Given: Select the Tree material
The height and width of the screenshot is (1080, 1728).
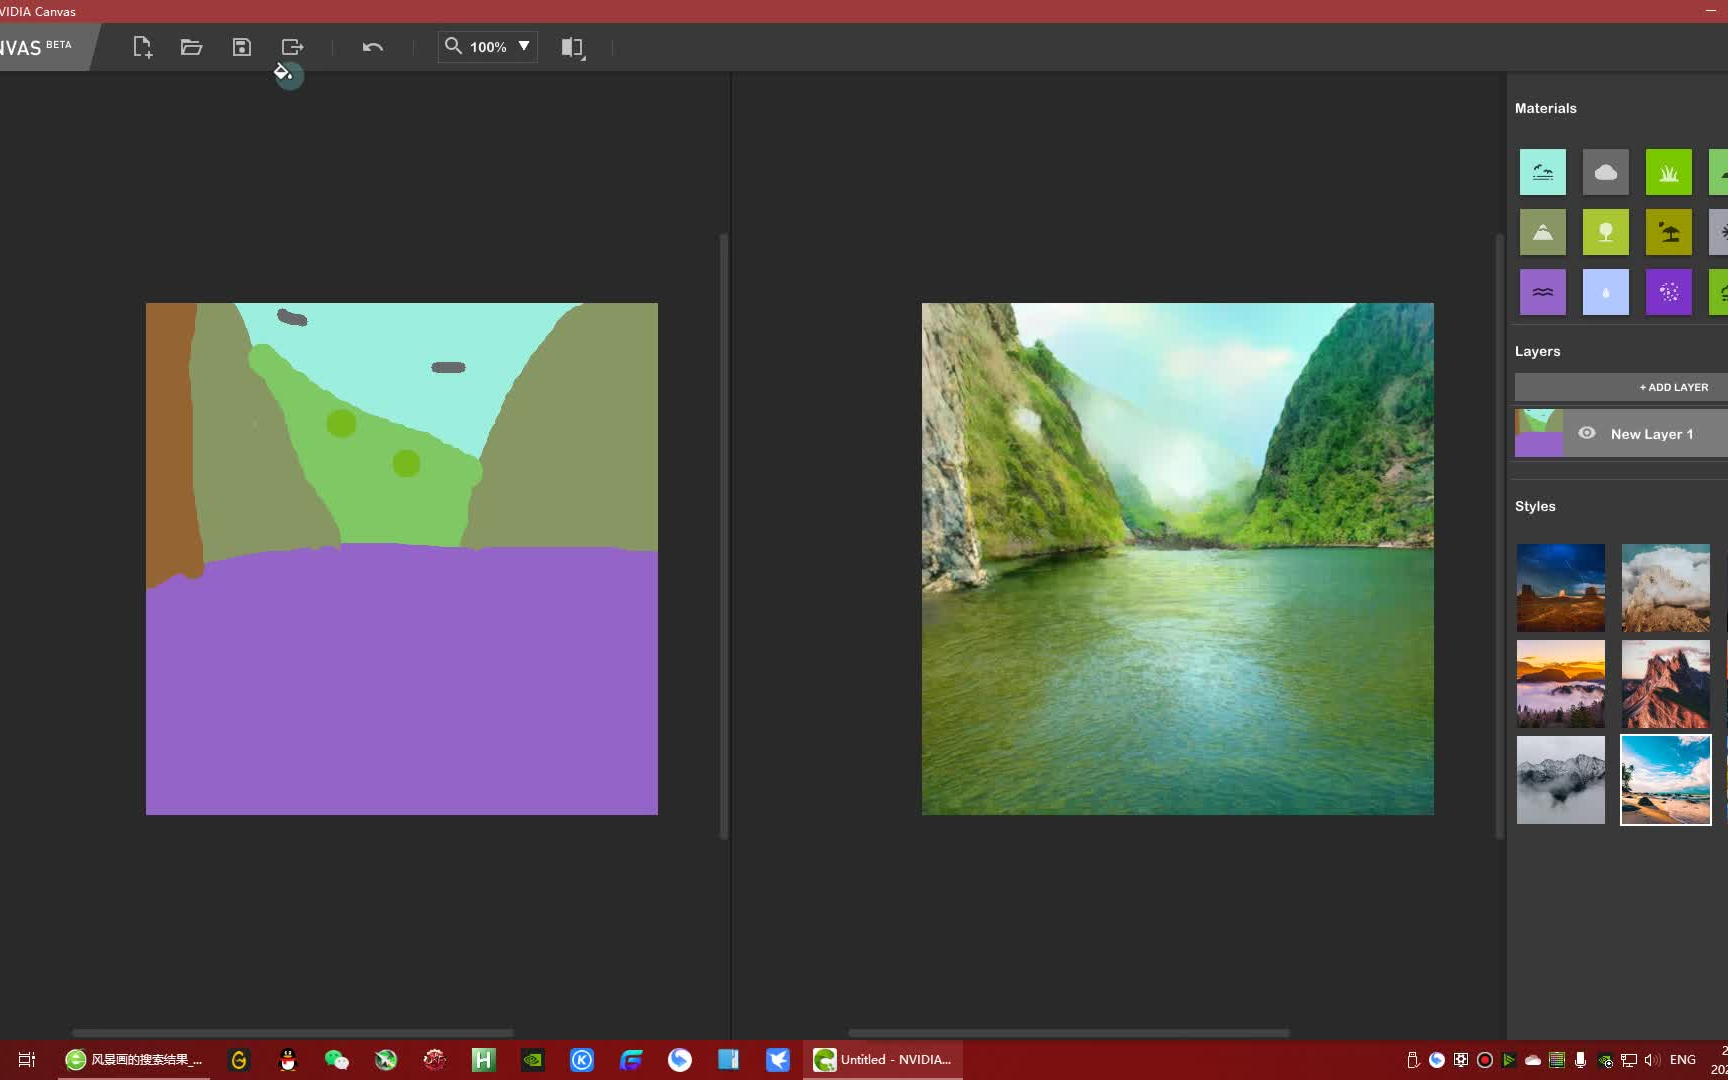Looking at the screenshot, I should click(x=1605, y=231).
